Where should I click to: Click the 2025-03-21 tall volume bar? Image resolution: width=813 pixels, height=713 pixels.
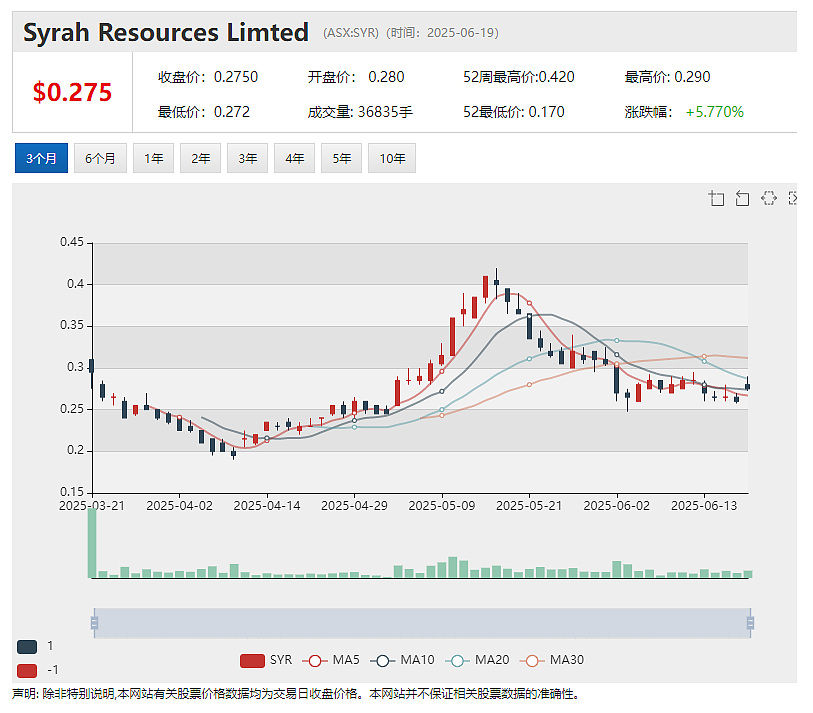pos(92,543)
